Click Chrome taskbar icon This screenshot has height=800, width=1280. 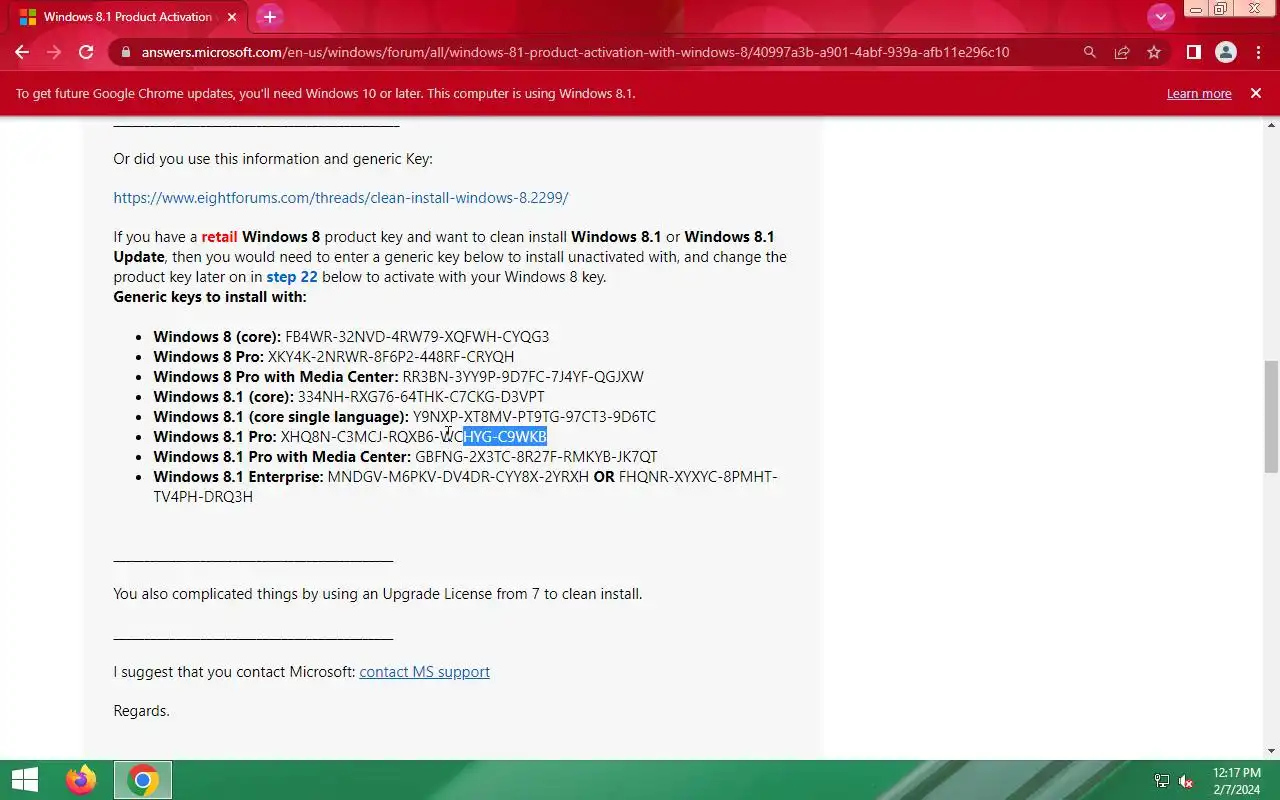coord(143,780)
